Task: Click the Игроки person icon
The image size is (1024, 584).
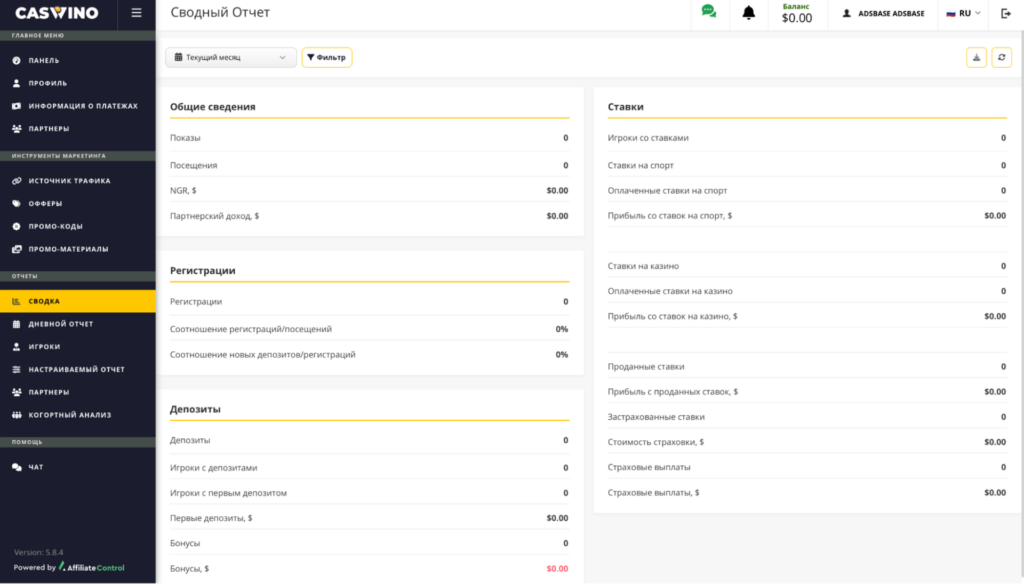Action: tap(16, 347)
